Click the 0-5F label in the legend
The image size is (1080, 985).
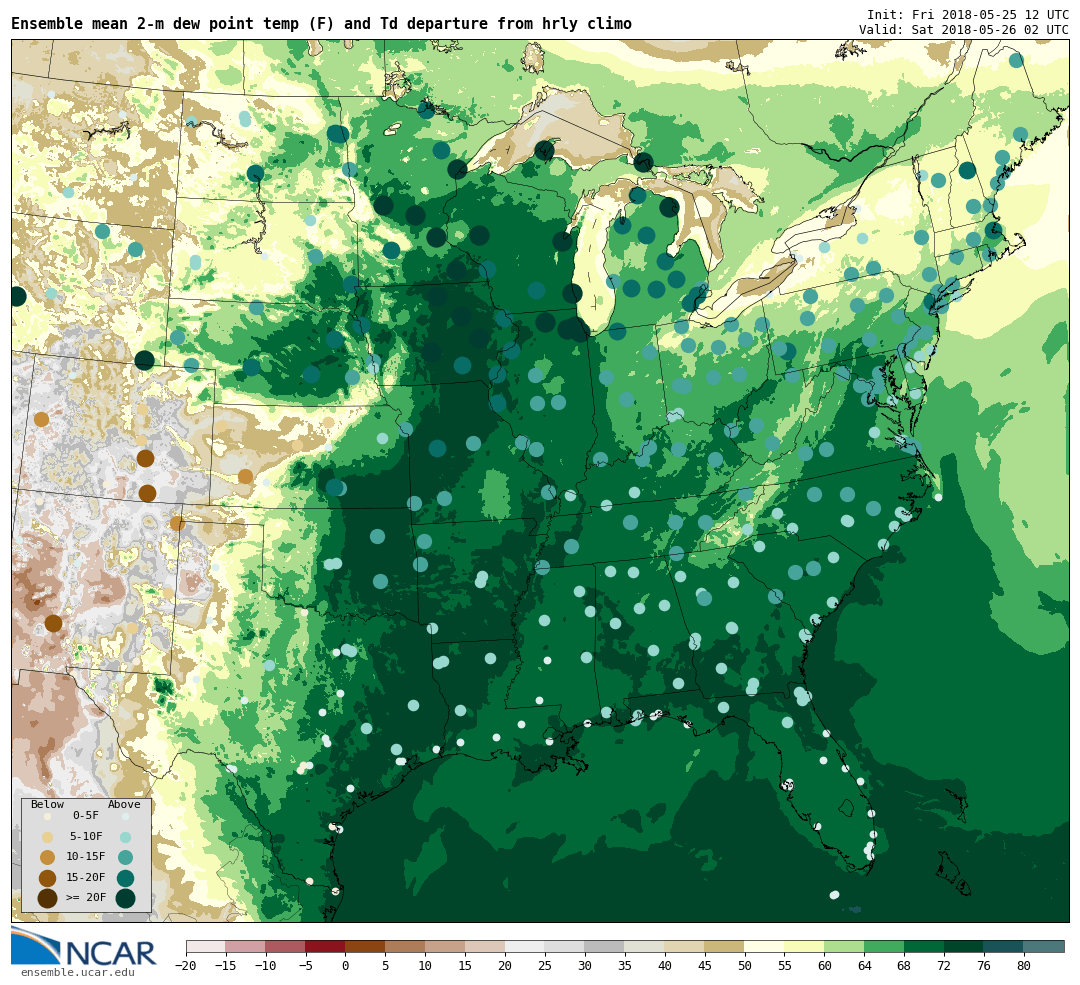pos(86,816)
